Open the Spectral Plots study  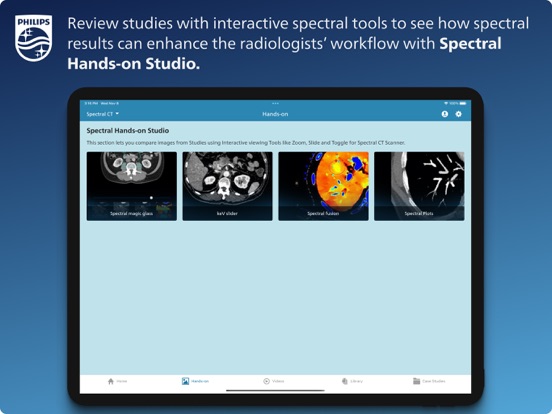[x=419, y=186]
